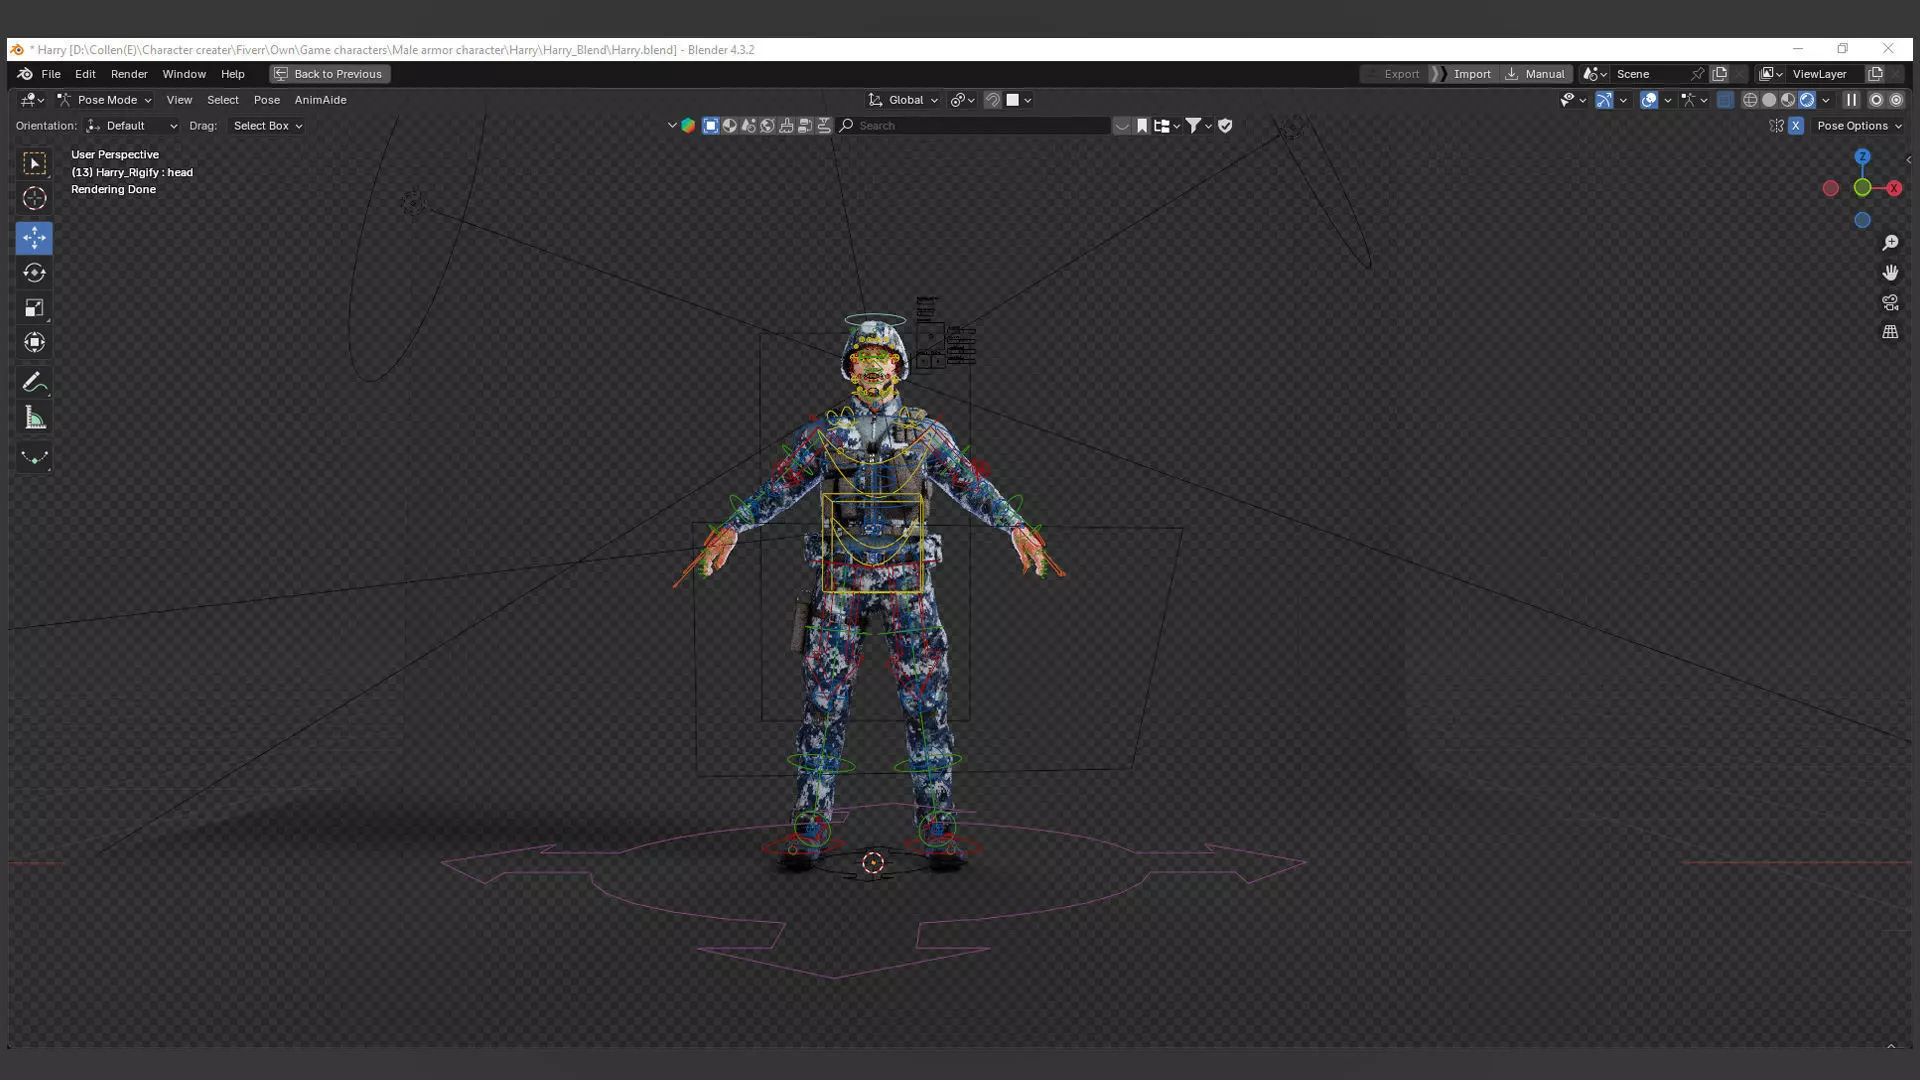1920x1080 pixels.
Task: Toggle X-axis mirror button
Action: 1796,126
